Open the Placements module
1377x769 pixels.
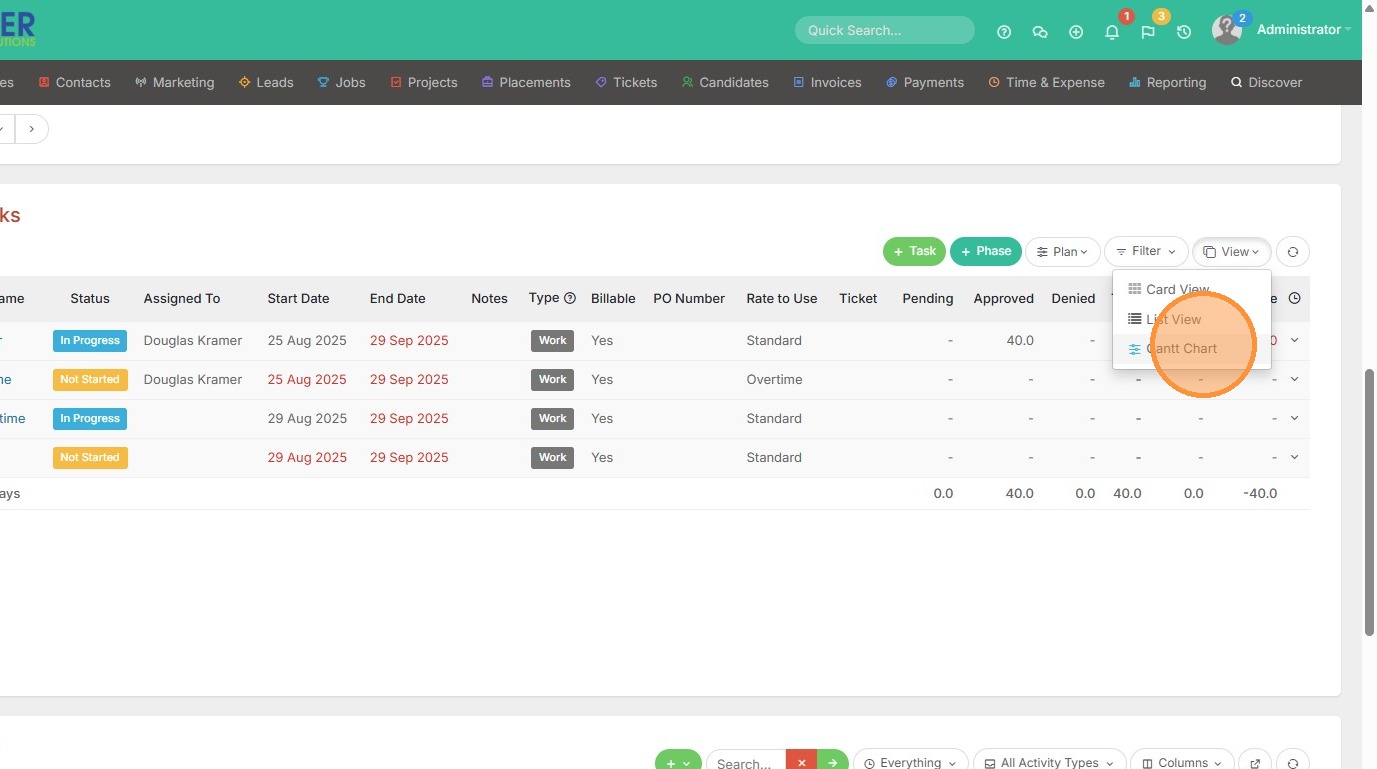click(526, 82)
